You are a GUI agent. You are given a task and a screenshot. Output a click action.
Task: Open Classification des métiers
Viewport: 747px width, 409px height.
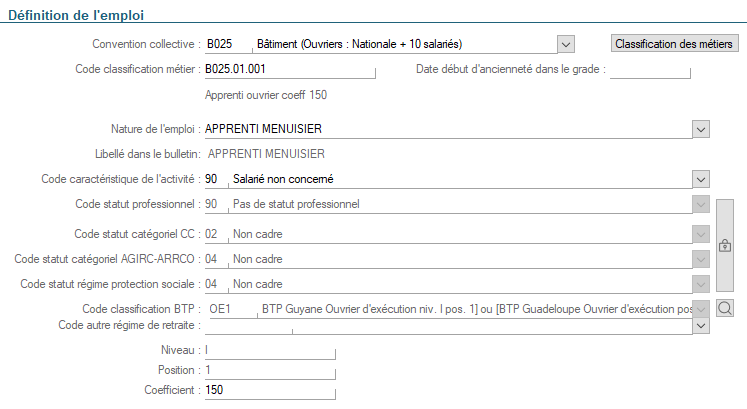click(x=674, y=44)
